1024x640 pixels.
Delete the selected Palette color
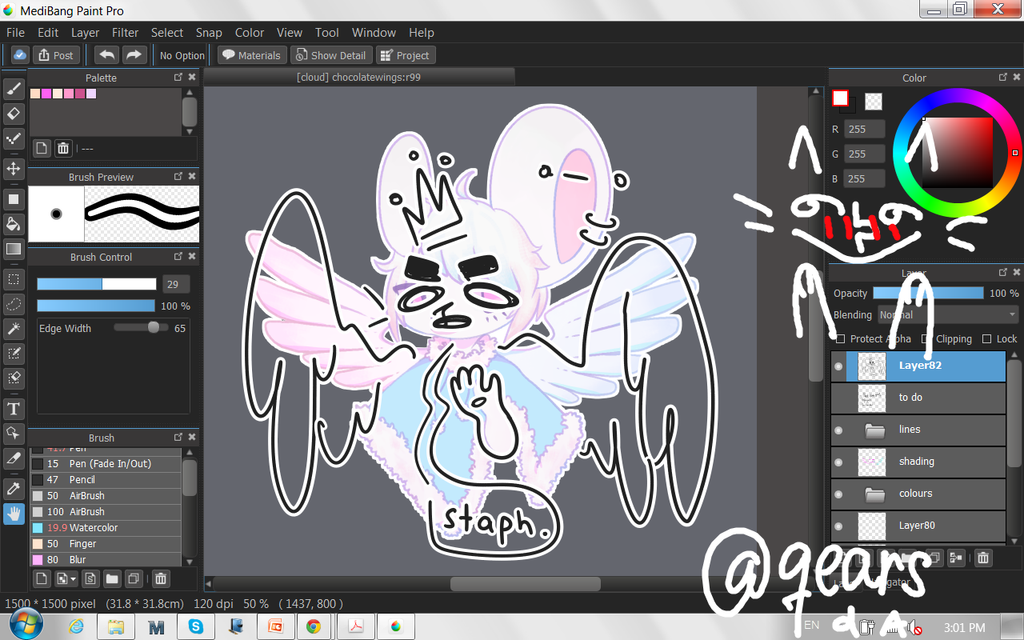[x=63, y=148]
